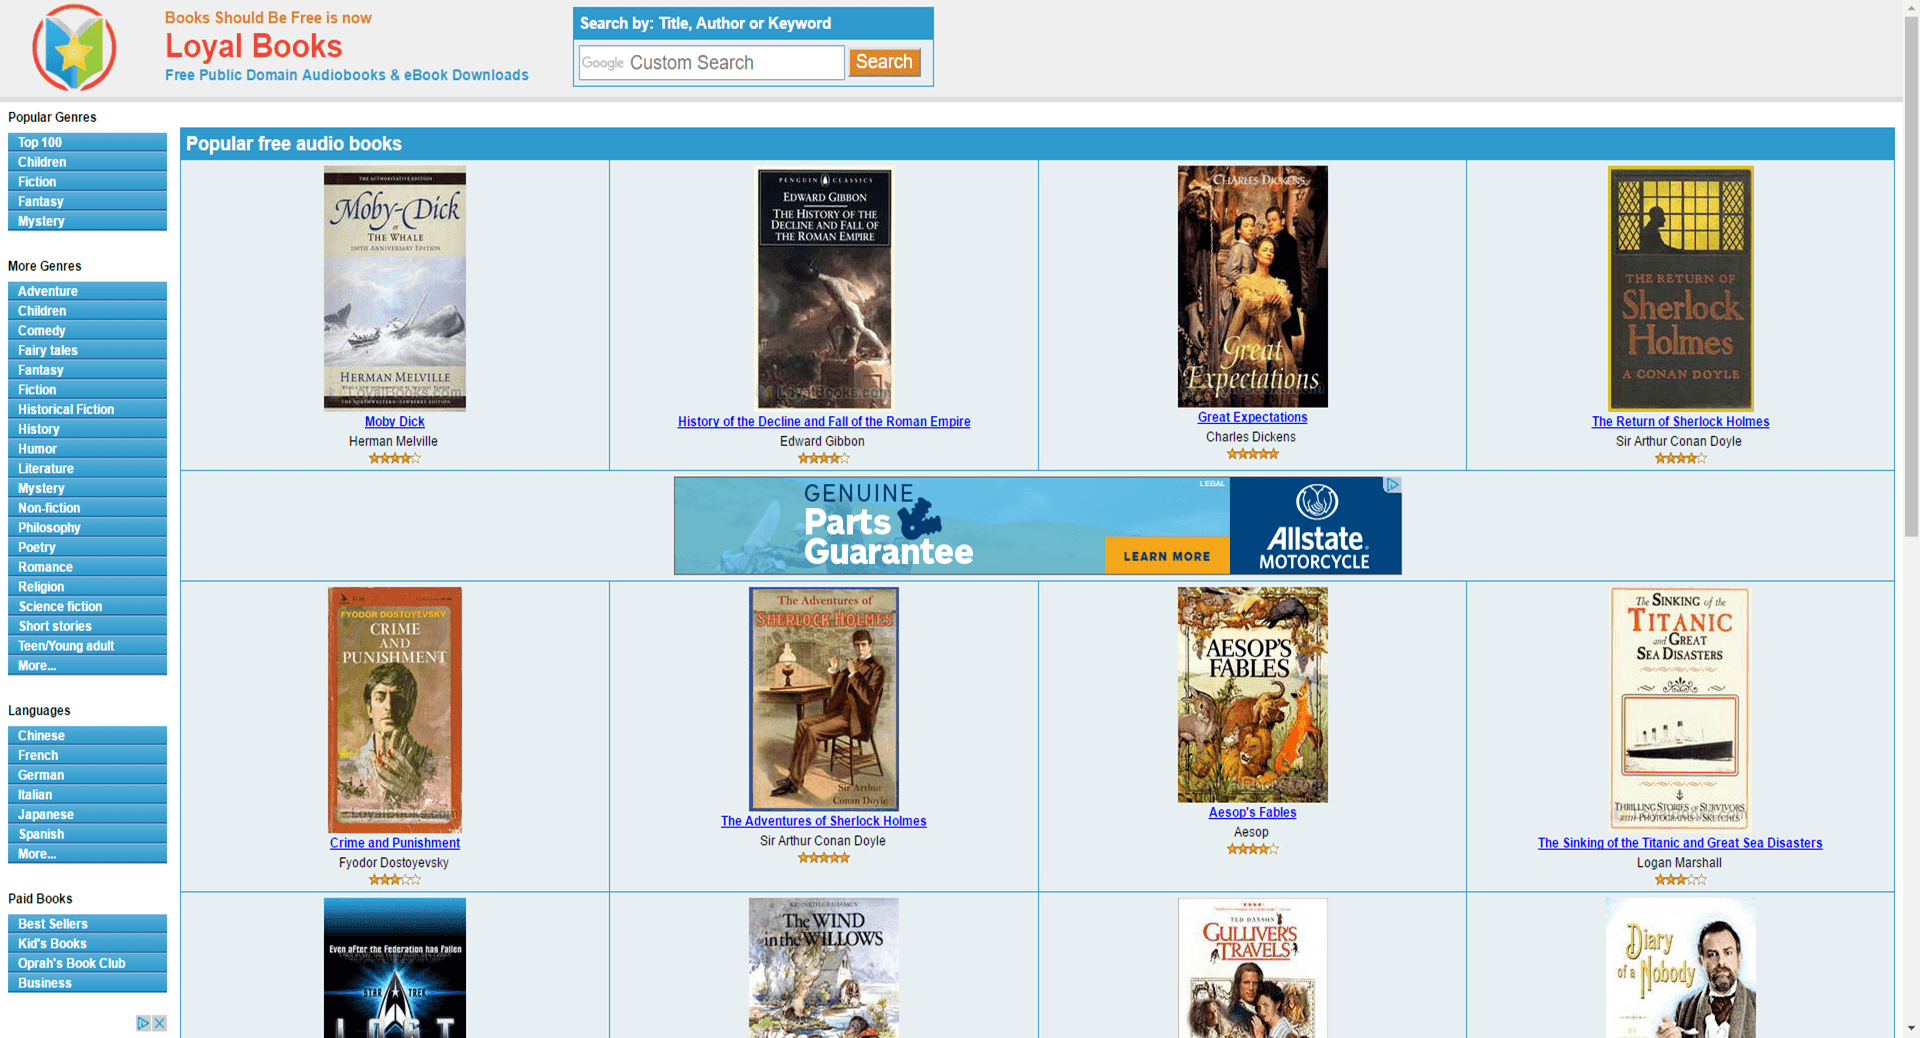This screenshot has width=1920, height=1038.
Task: Select the Comedy genre
Action: coord(87,330)
